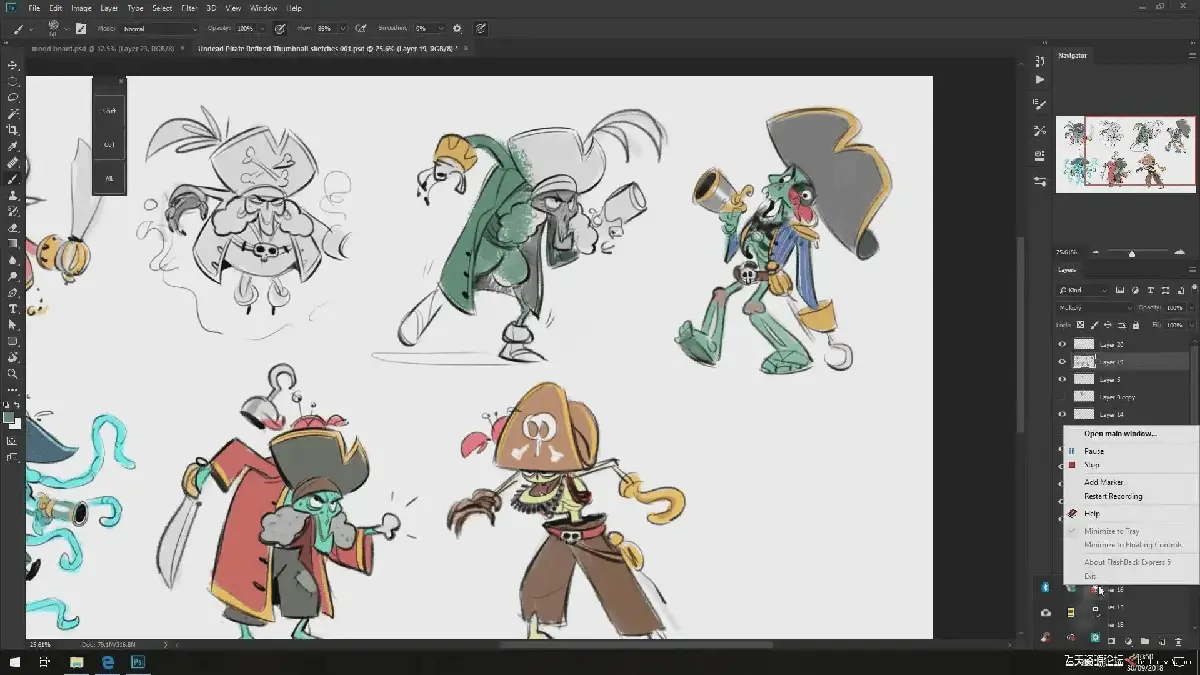Screen dimensions: 1200x675
Task: Delete layer with trash icon
Action: tap(1179, 640)
